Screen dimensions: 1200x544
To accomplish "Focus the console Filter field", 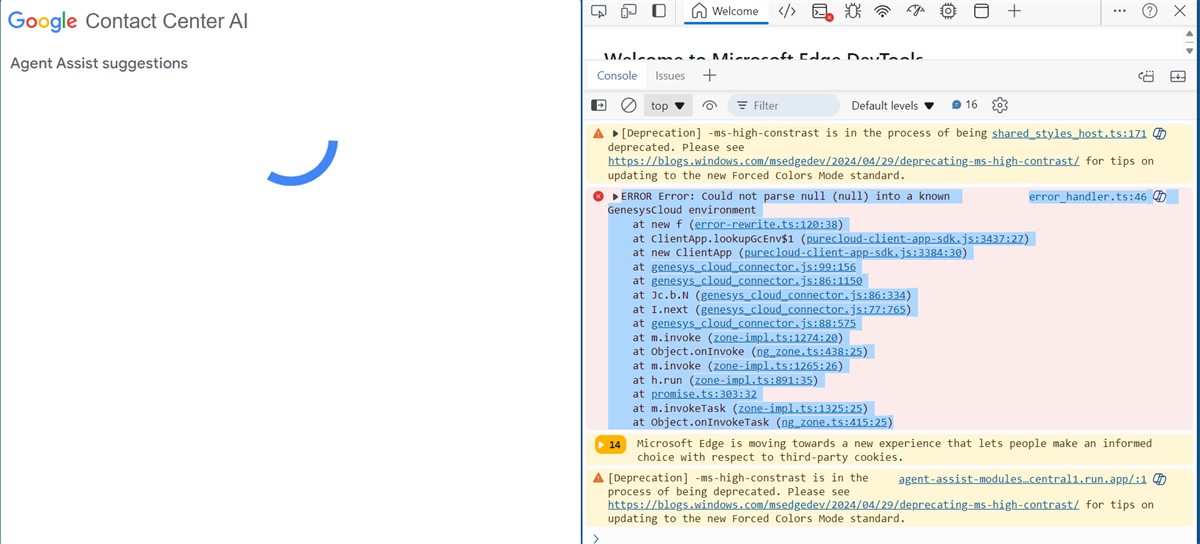I will pyautogui.click(x=783, y=105).
